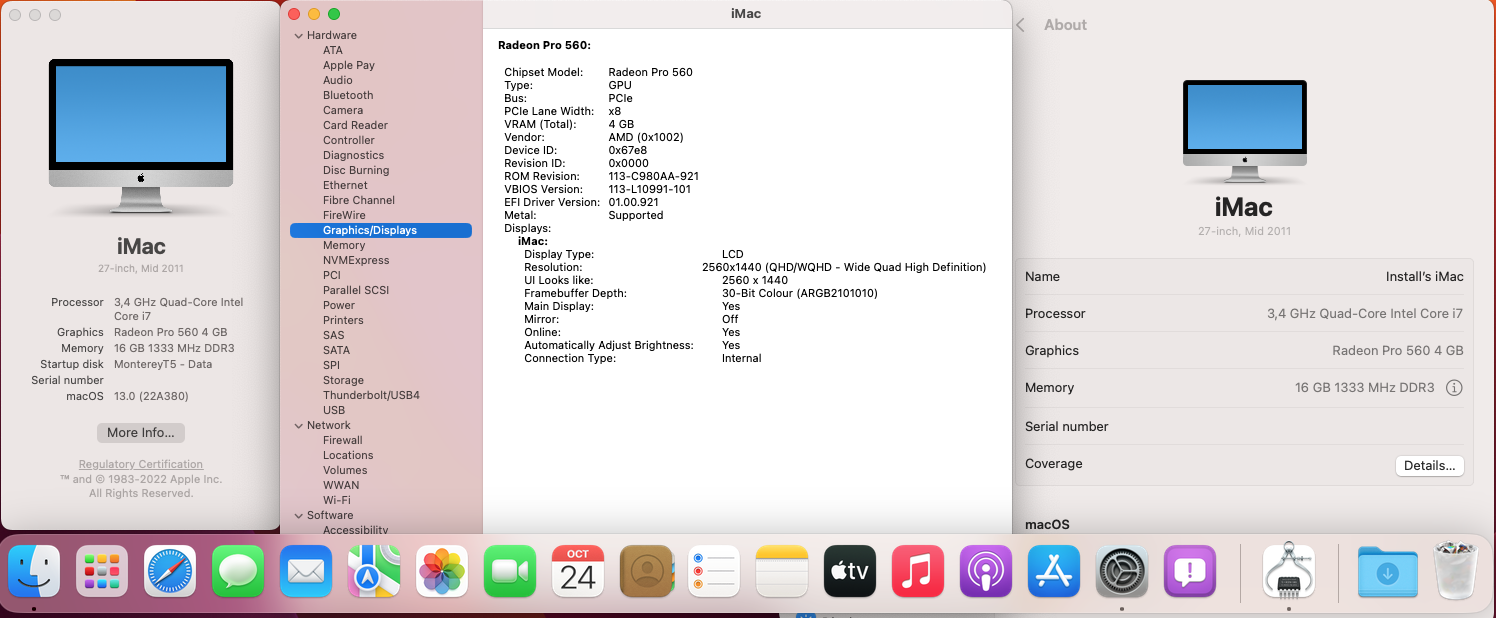Open Calendar showing Oct 24
Screen dimensions: 1496x618
578,572
